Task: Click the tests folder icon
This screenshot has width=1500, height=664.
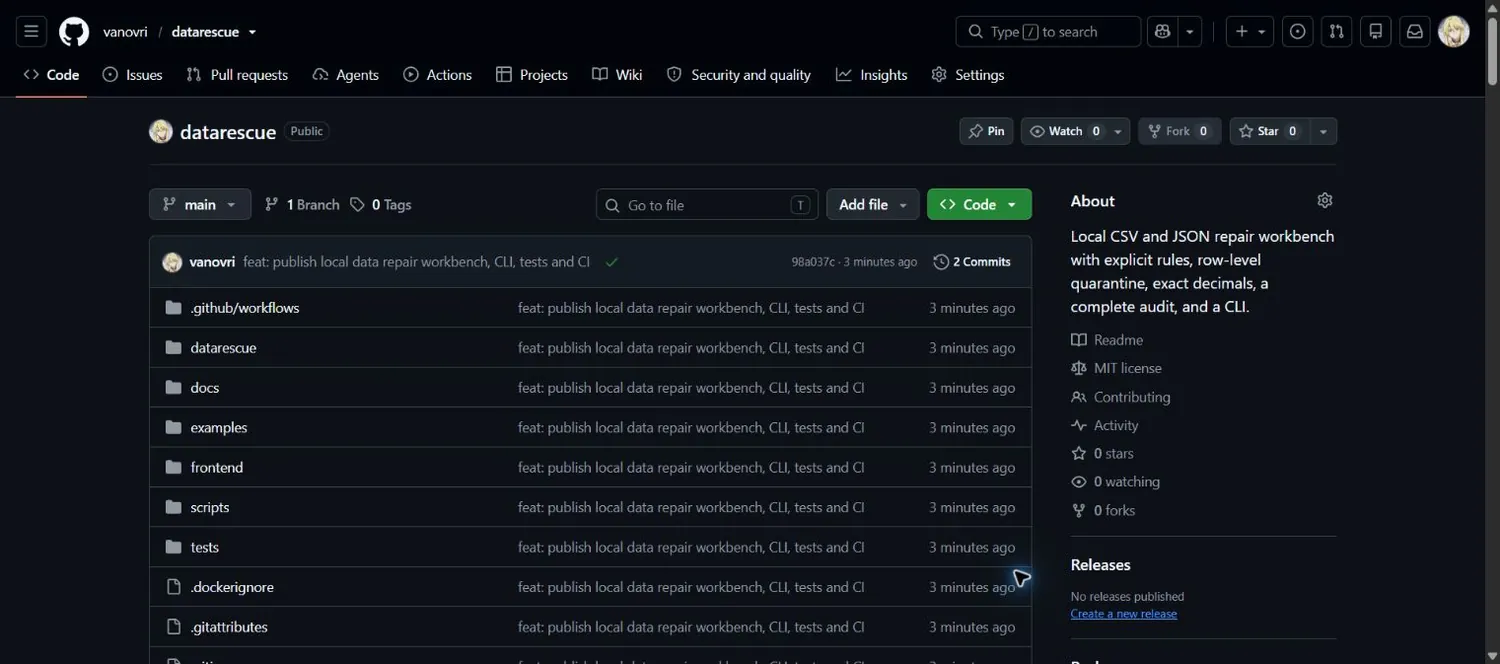Action: click(174, 548)
